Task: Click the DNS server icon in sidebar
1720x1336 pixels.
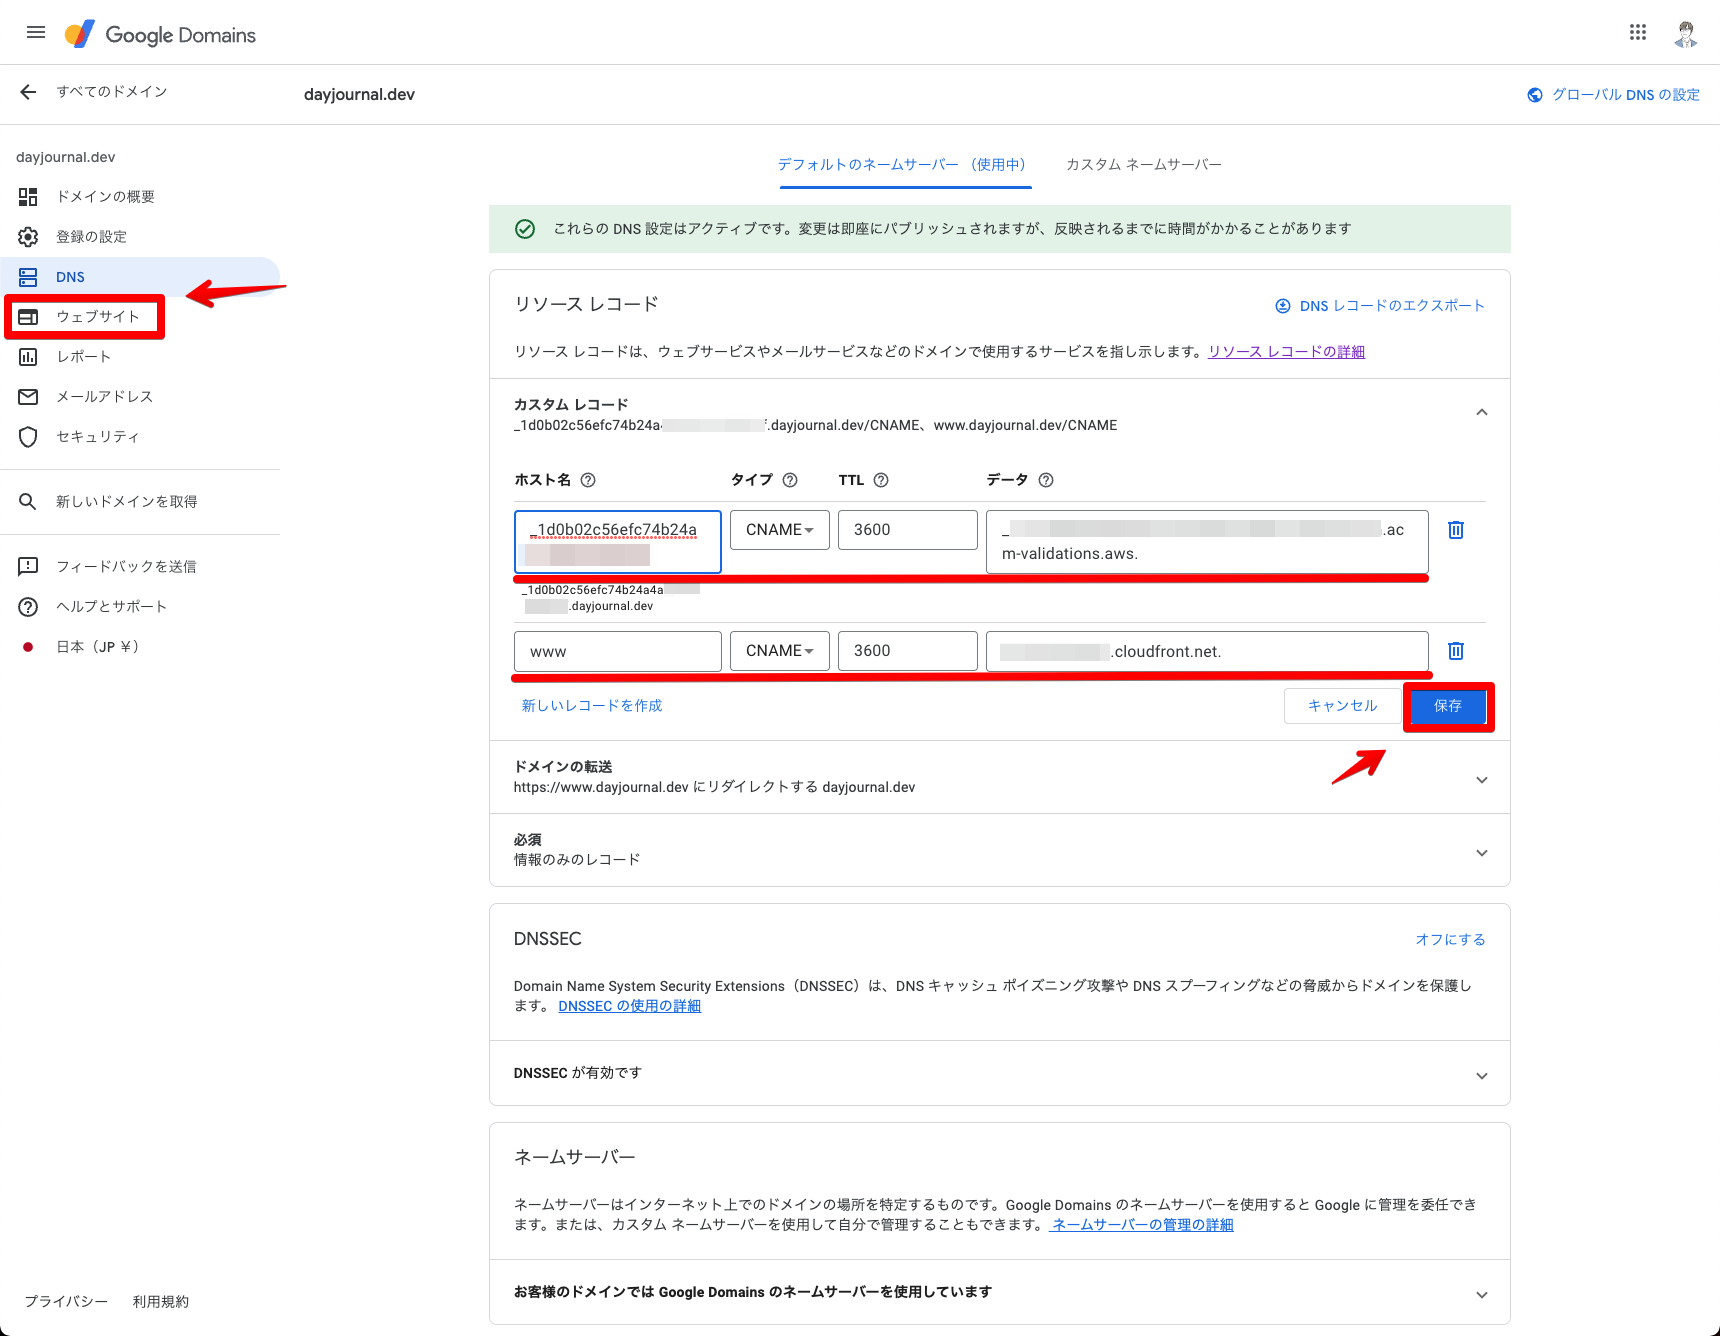Action: (x=28, y=277)
